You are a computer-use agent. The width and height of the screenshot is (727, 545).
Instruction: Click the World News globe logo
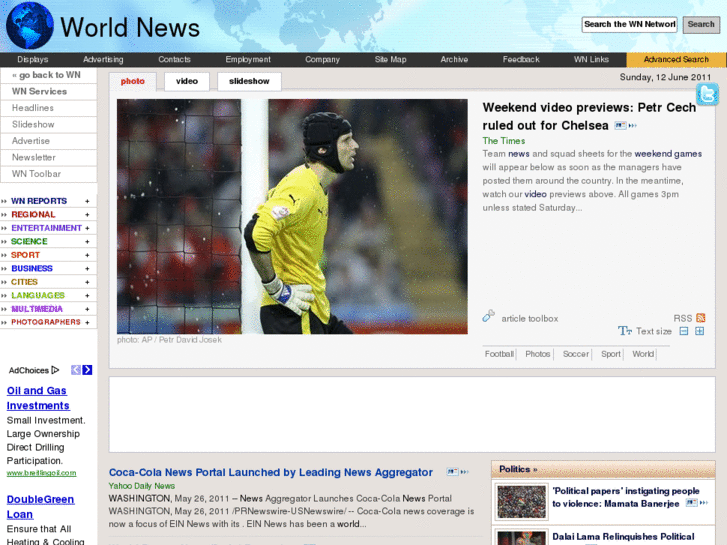[x=30, y=26]
